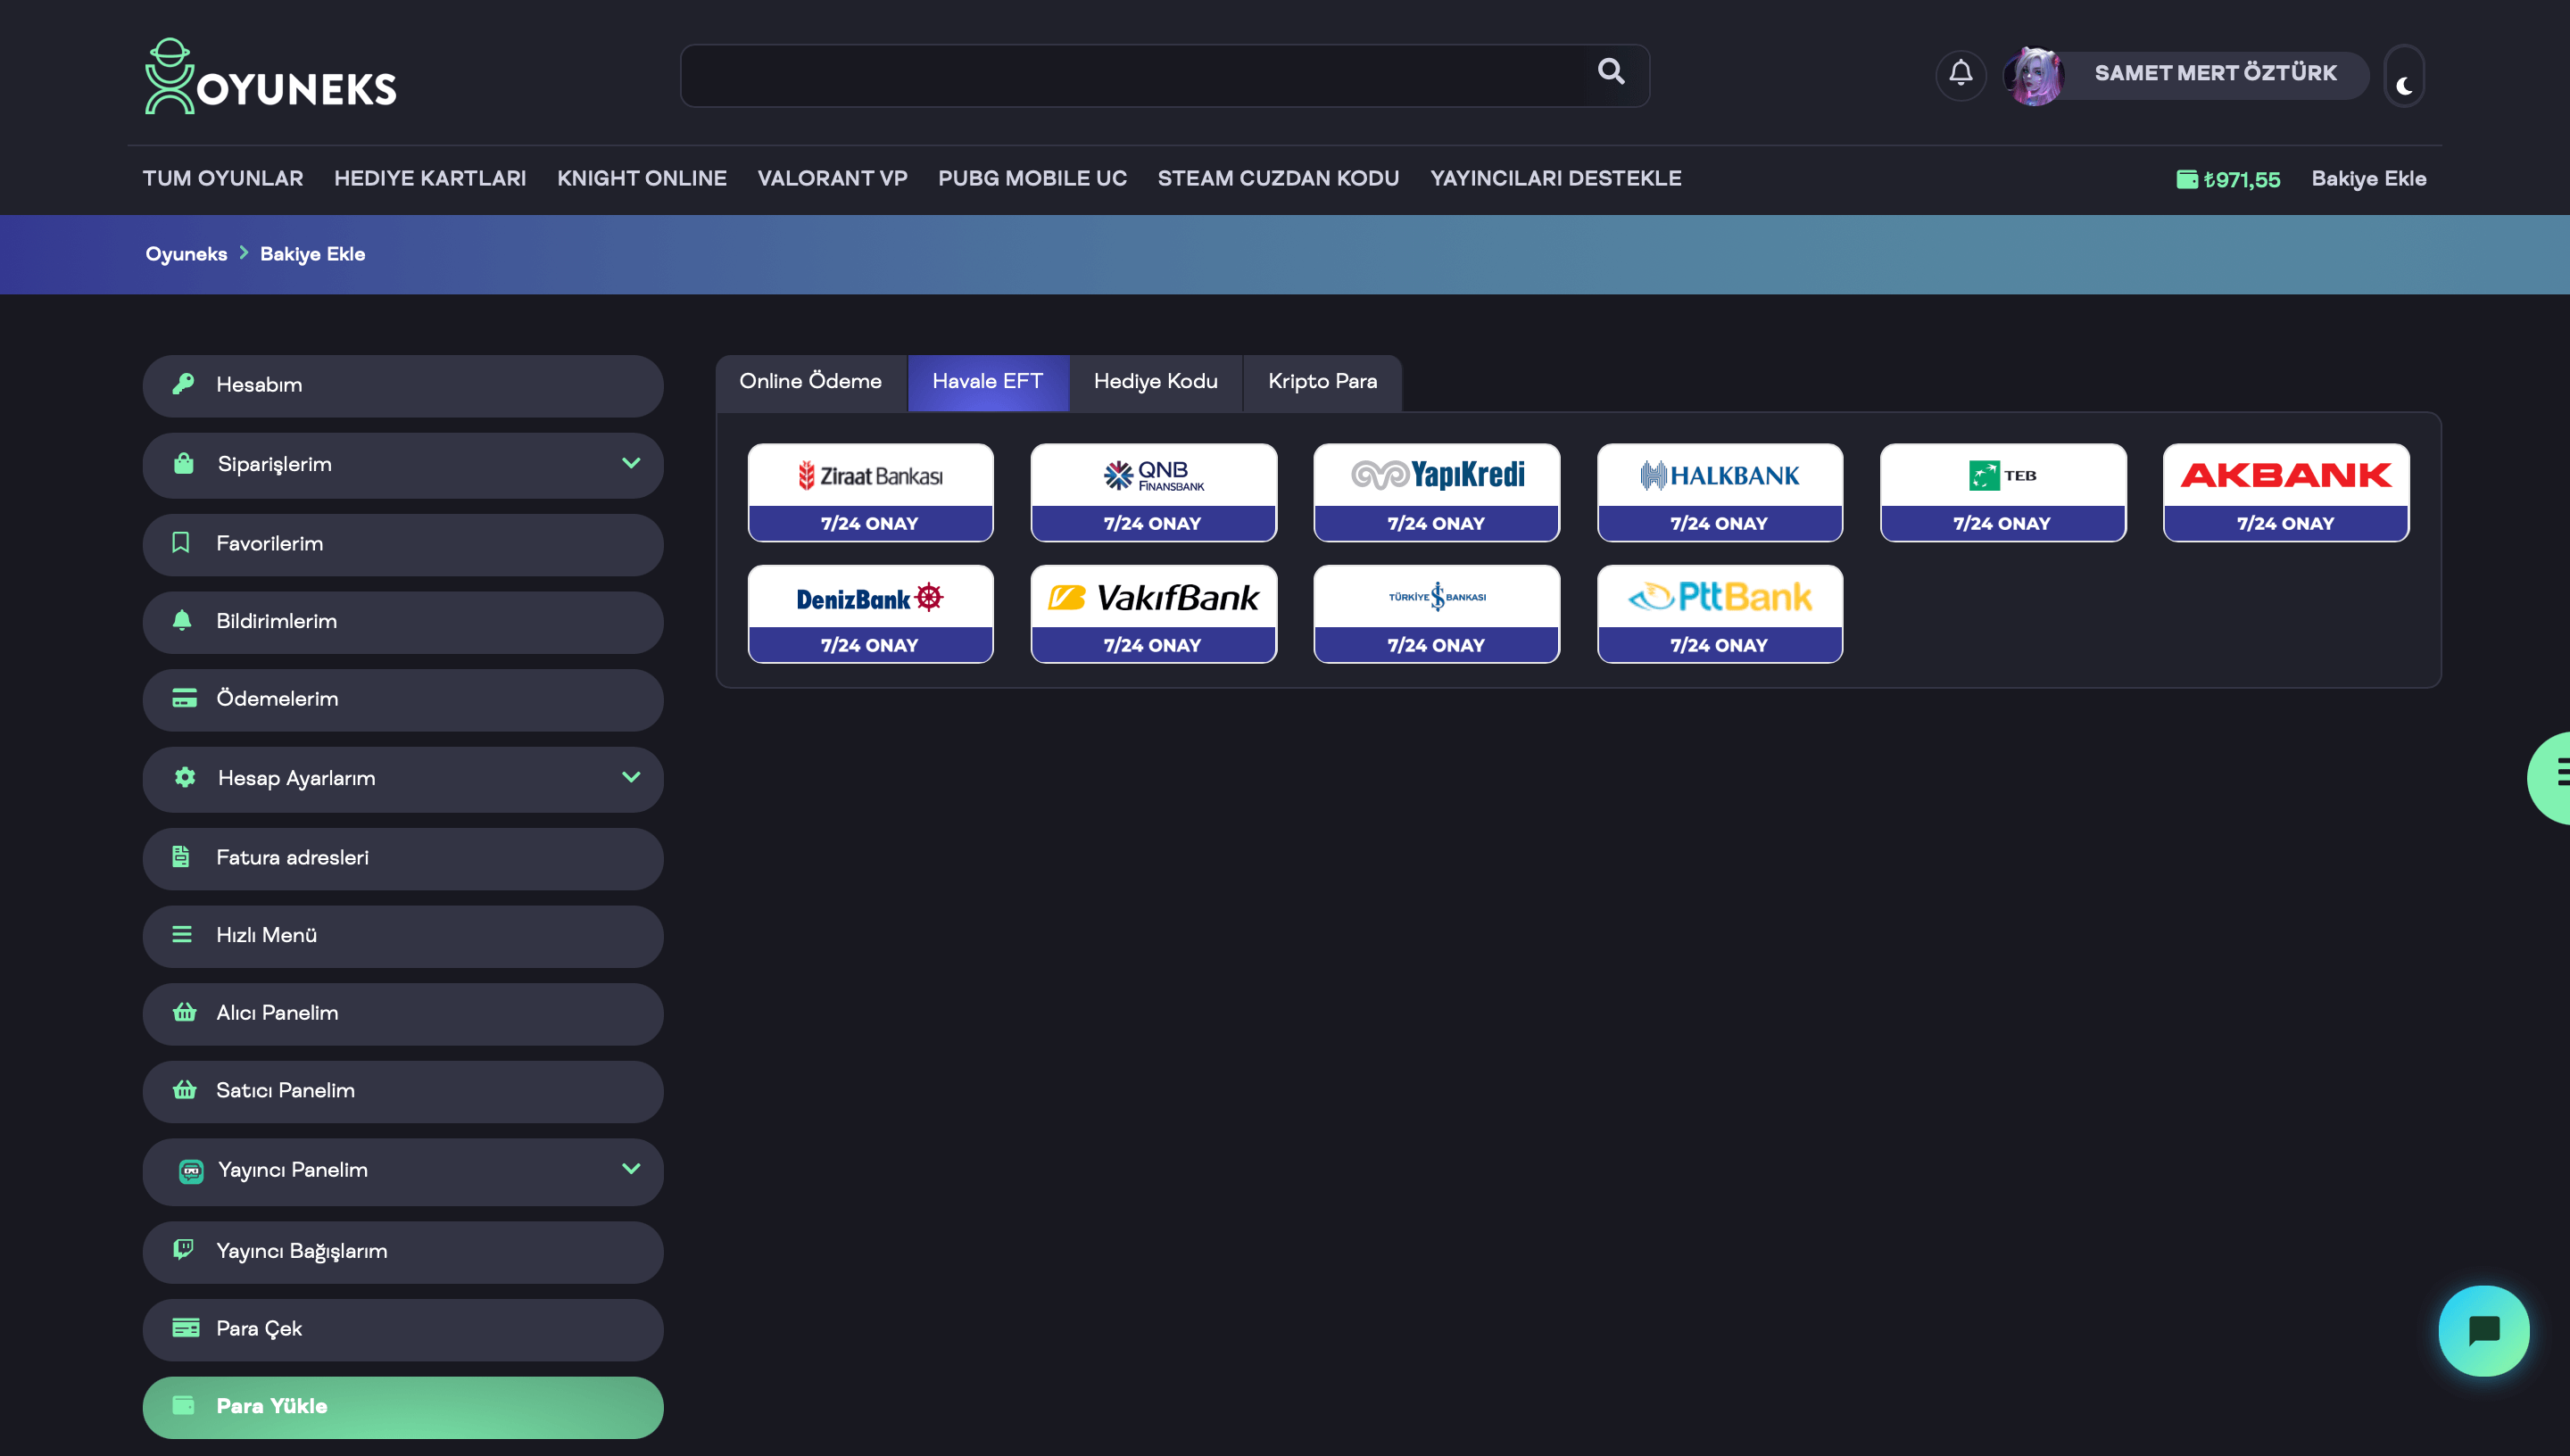The width and height of the screenshot is (2570, 1456).
Task: Click the search magnifier icon
Action: click(1610, 71)
